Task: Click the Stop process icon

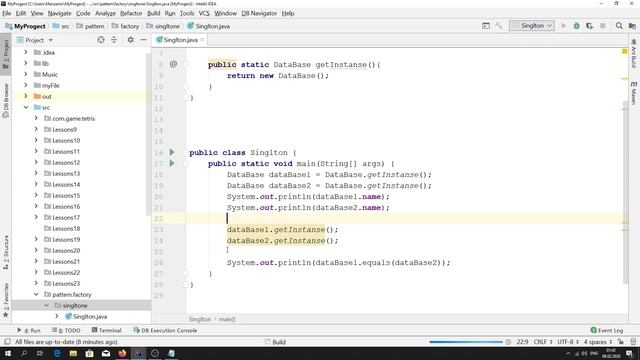Action: pyautogui.click(x=602, y=26)
